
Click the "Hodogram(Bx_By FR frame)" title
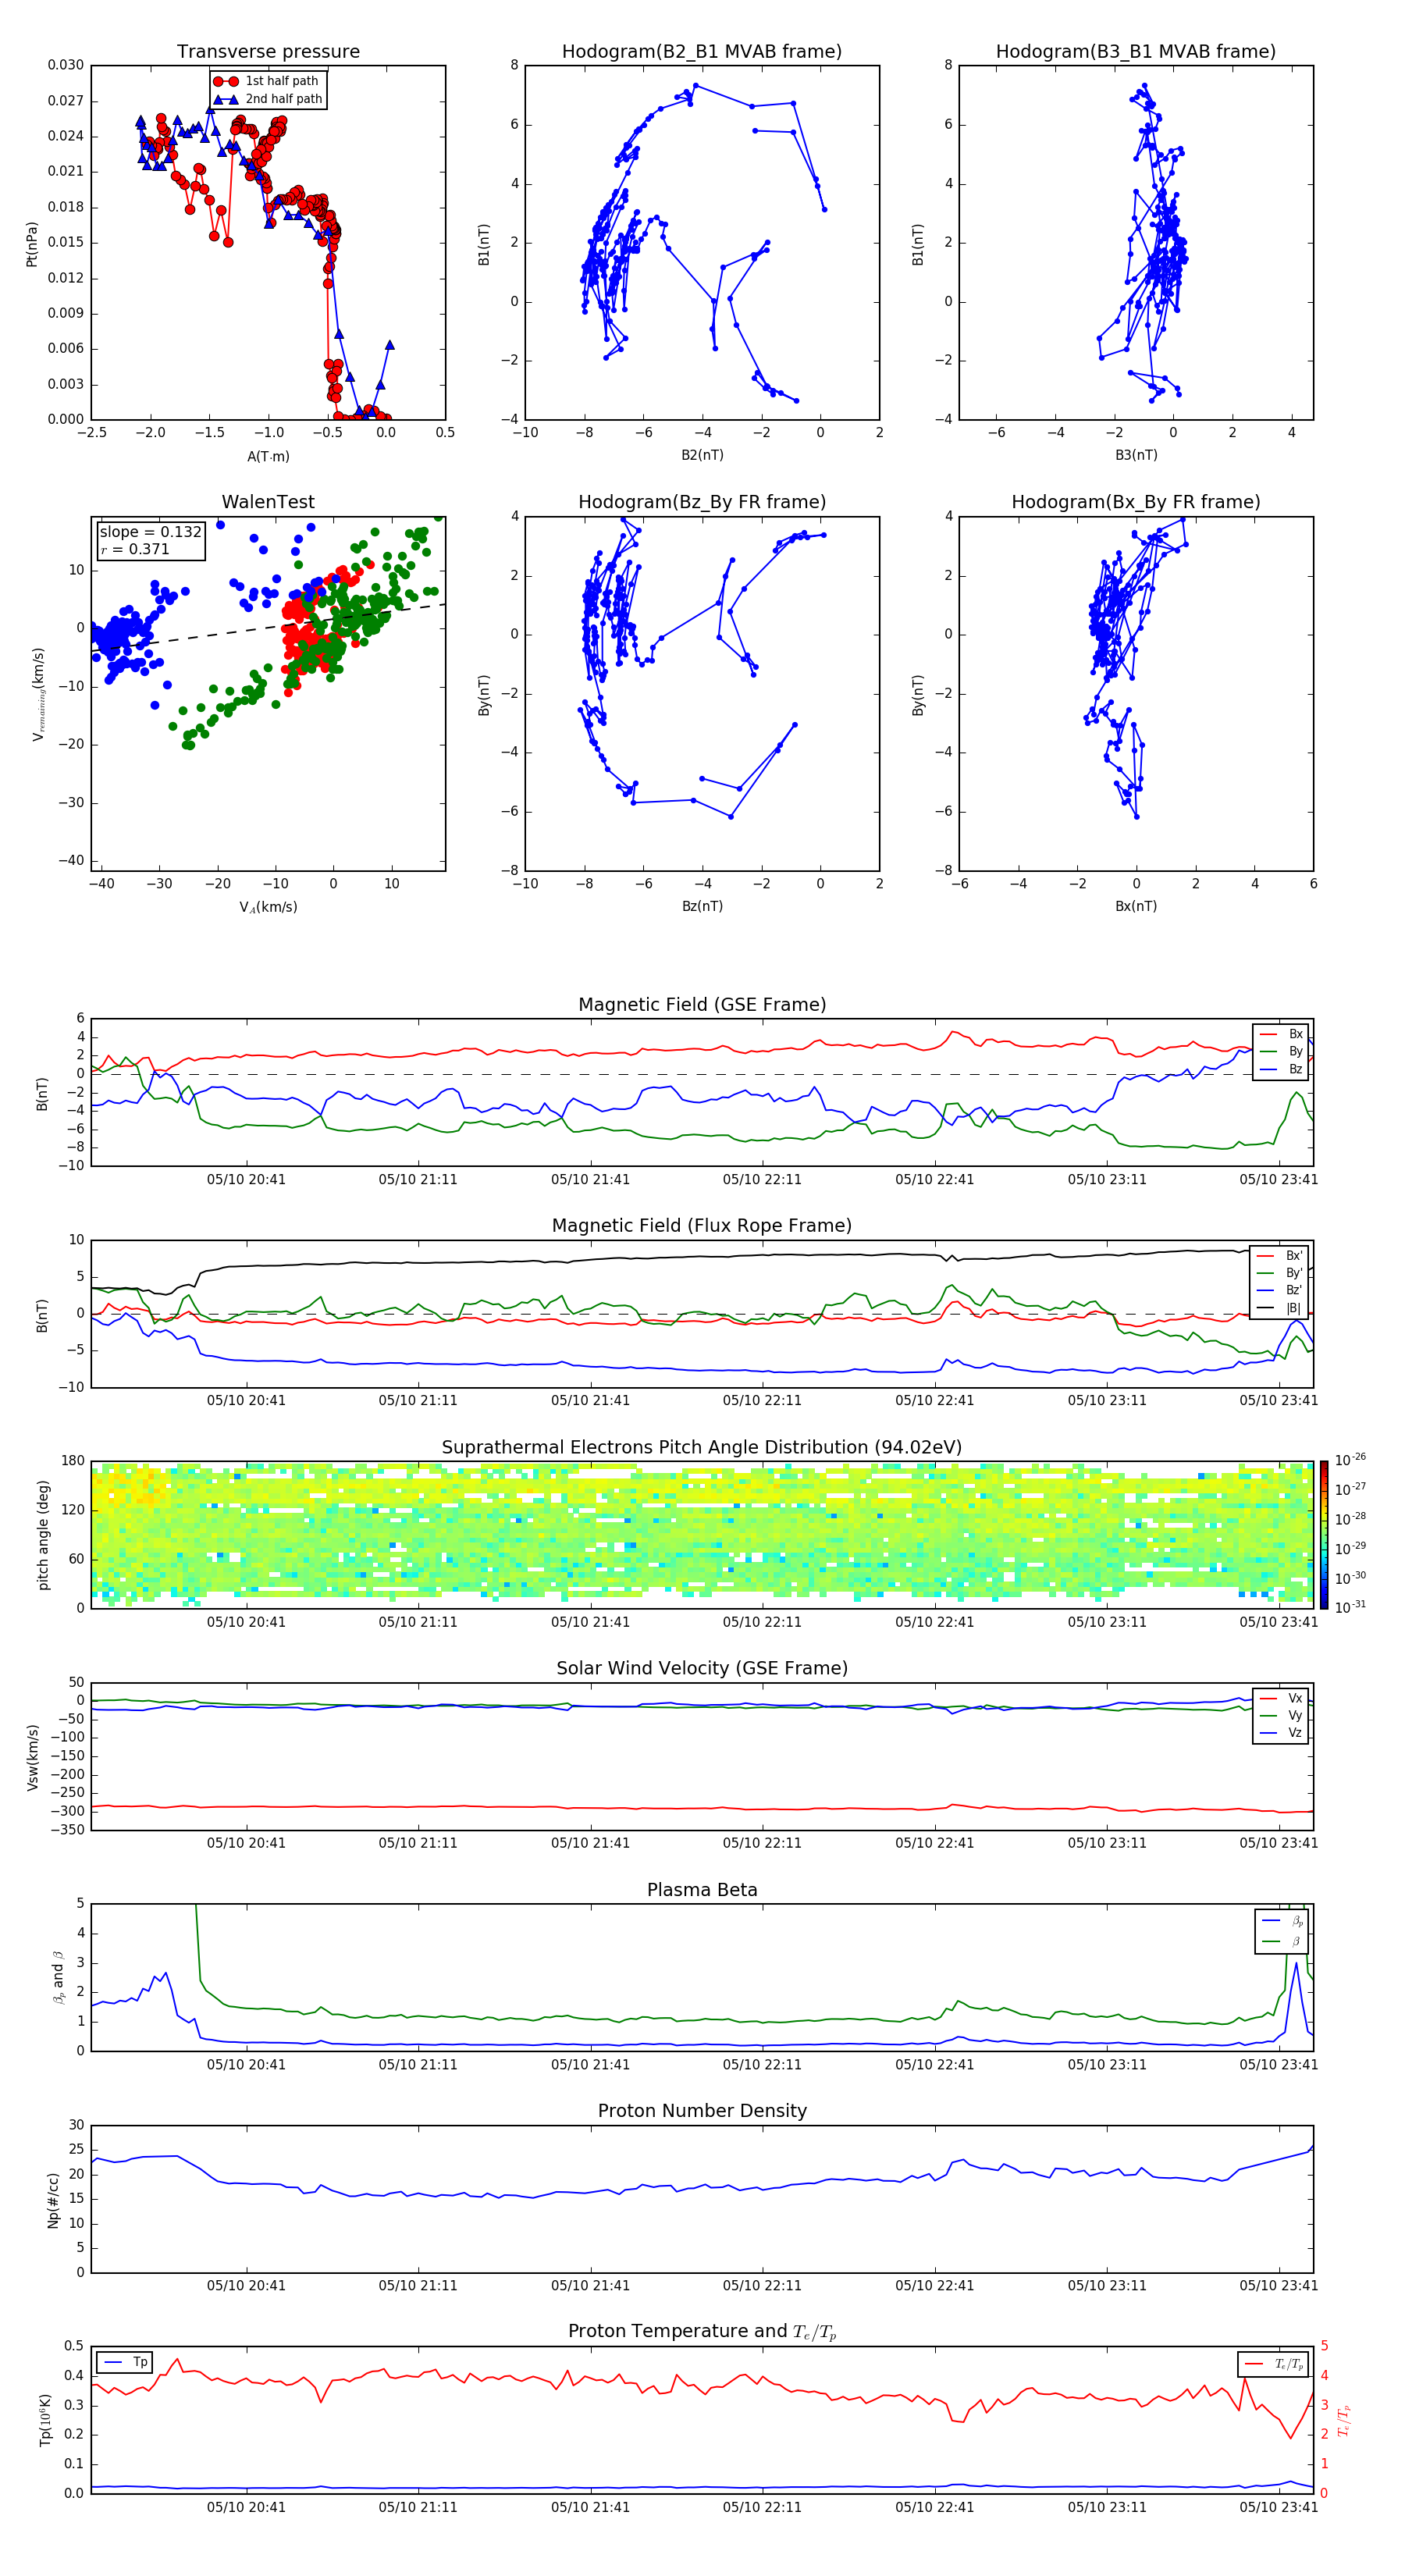click(x=1136, y=501)
